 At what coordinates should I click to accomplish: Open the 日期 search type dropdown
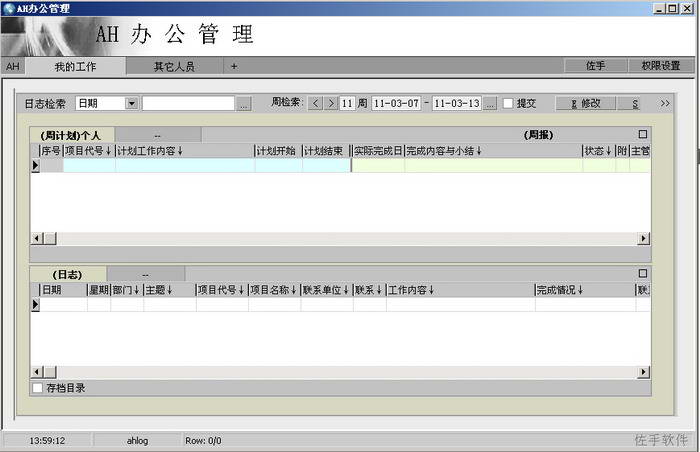point(131,103)
